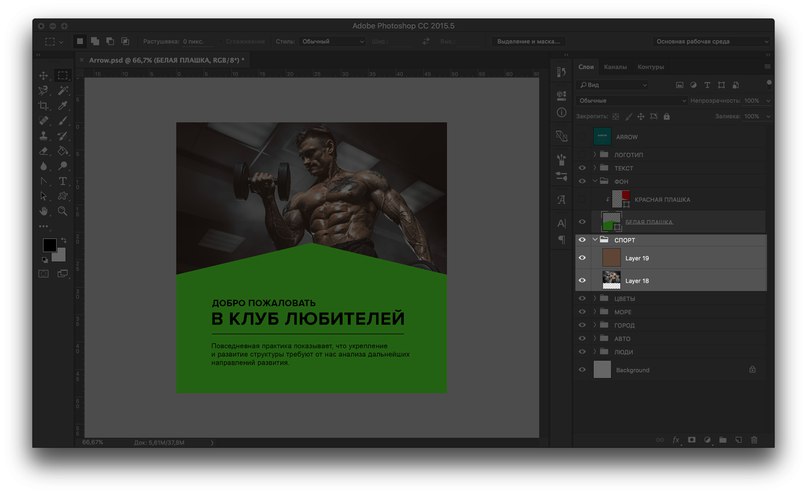Swap foreground and background colors

click(63, 240)
